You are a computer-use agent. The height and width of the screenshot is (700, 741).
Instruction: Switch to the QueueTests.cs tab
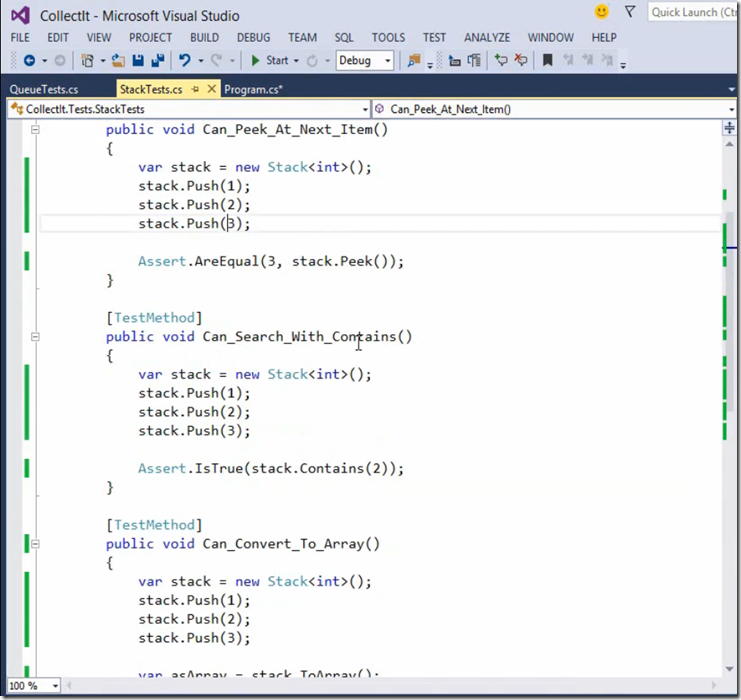coord(44,89)
